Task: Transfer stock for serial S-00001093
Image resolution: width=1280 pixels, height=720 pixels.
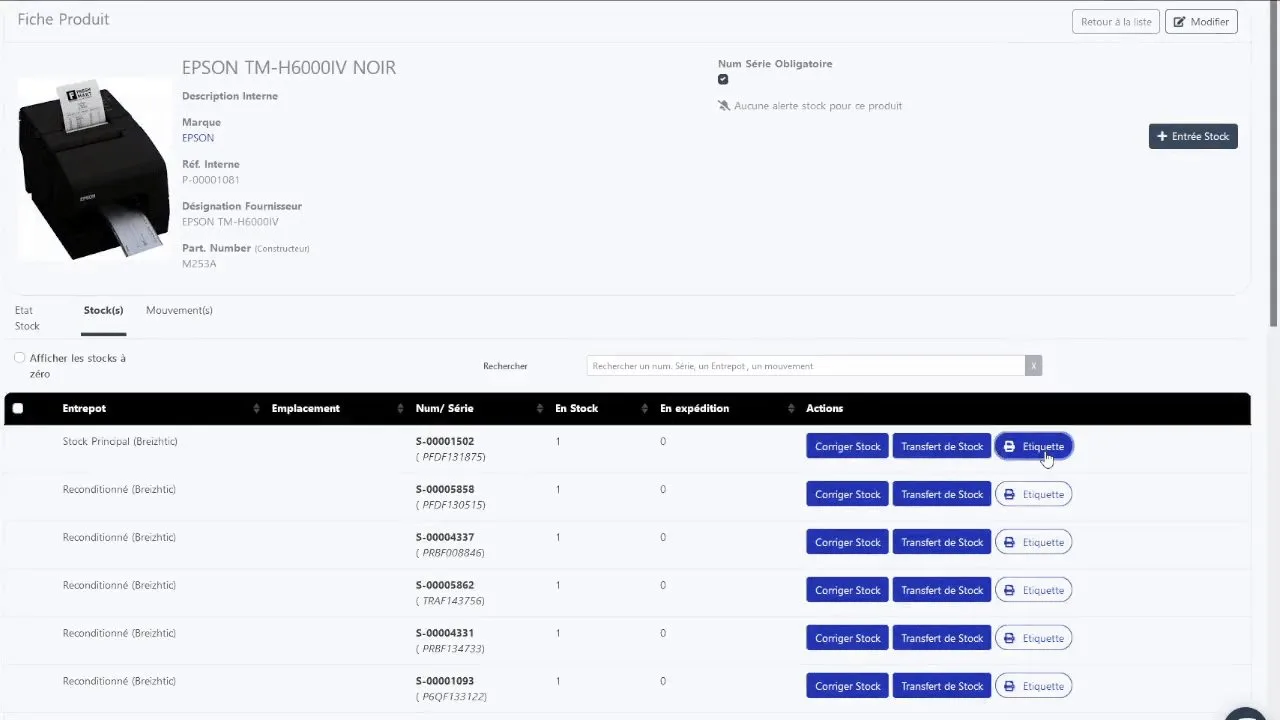Action: 942,686
